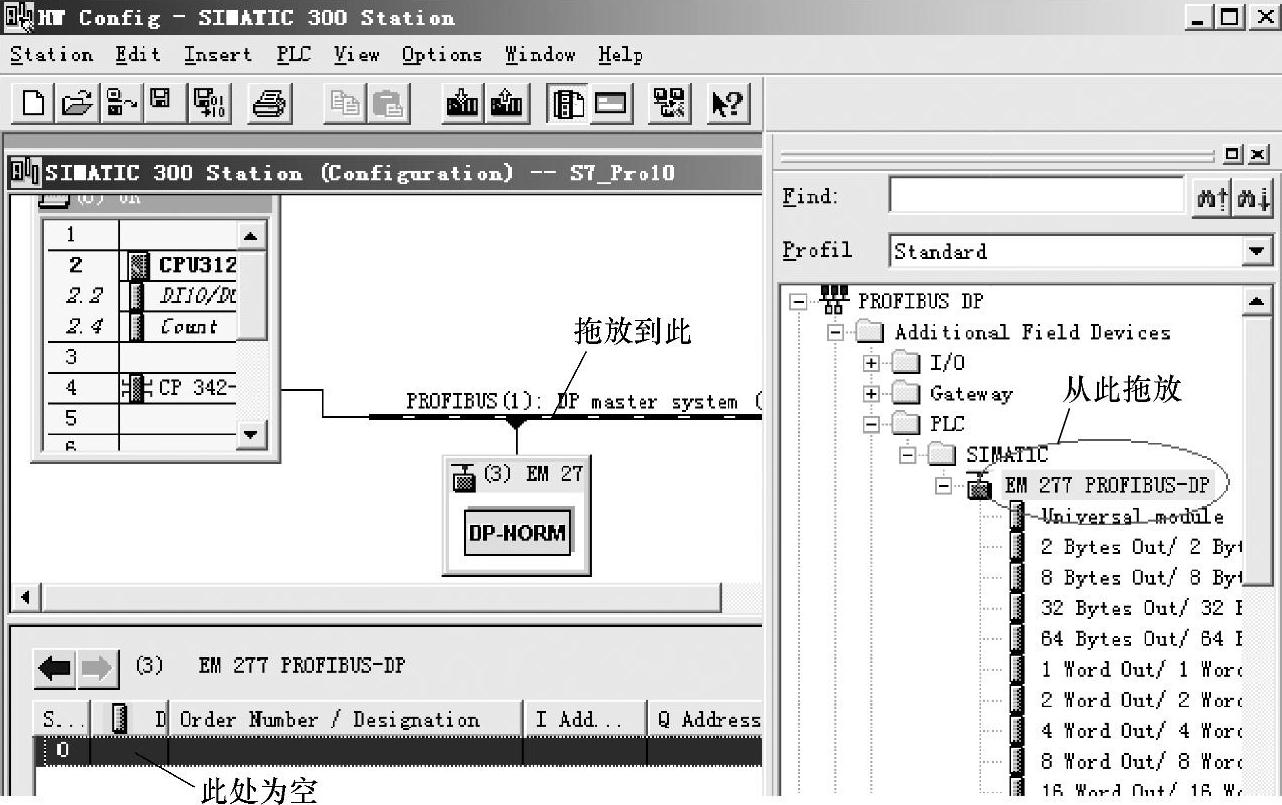Screen dimensions: 1282x805
Task: Toggle docking of the catalog panel
Action: point(1234,154)
